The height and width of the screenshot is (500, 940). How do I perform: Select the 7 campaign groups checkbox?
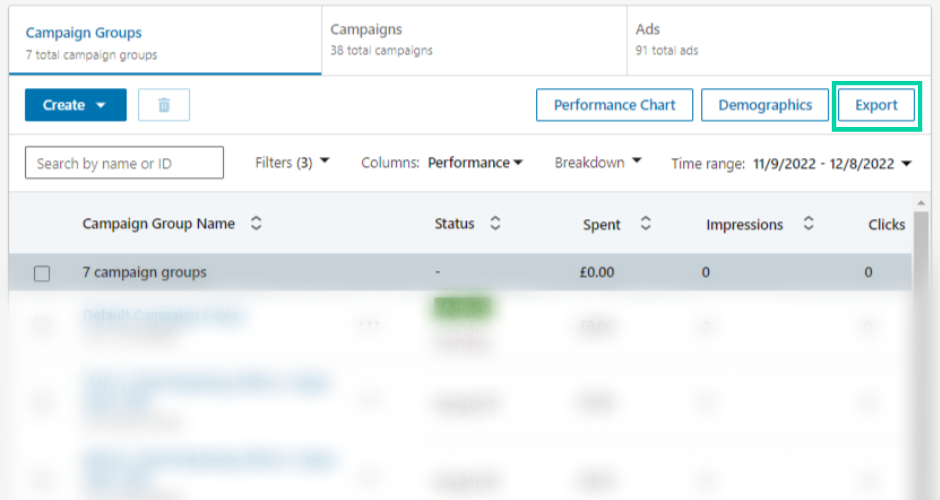point(42,273)
